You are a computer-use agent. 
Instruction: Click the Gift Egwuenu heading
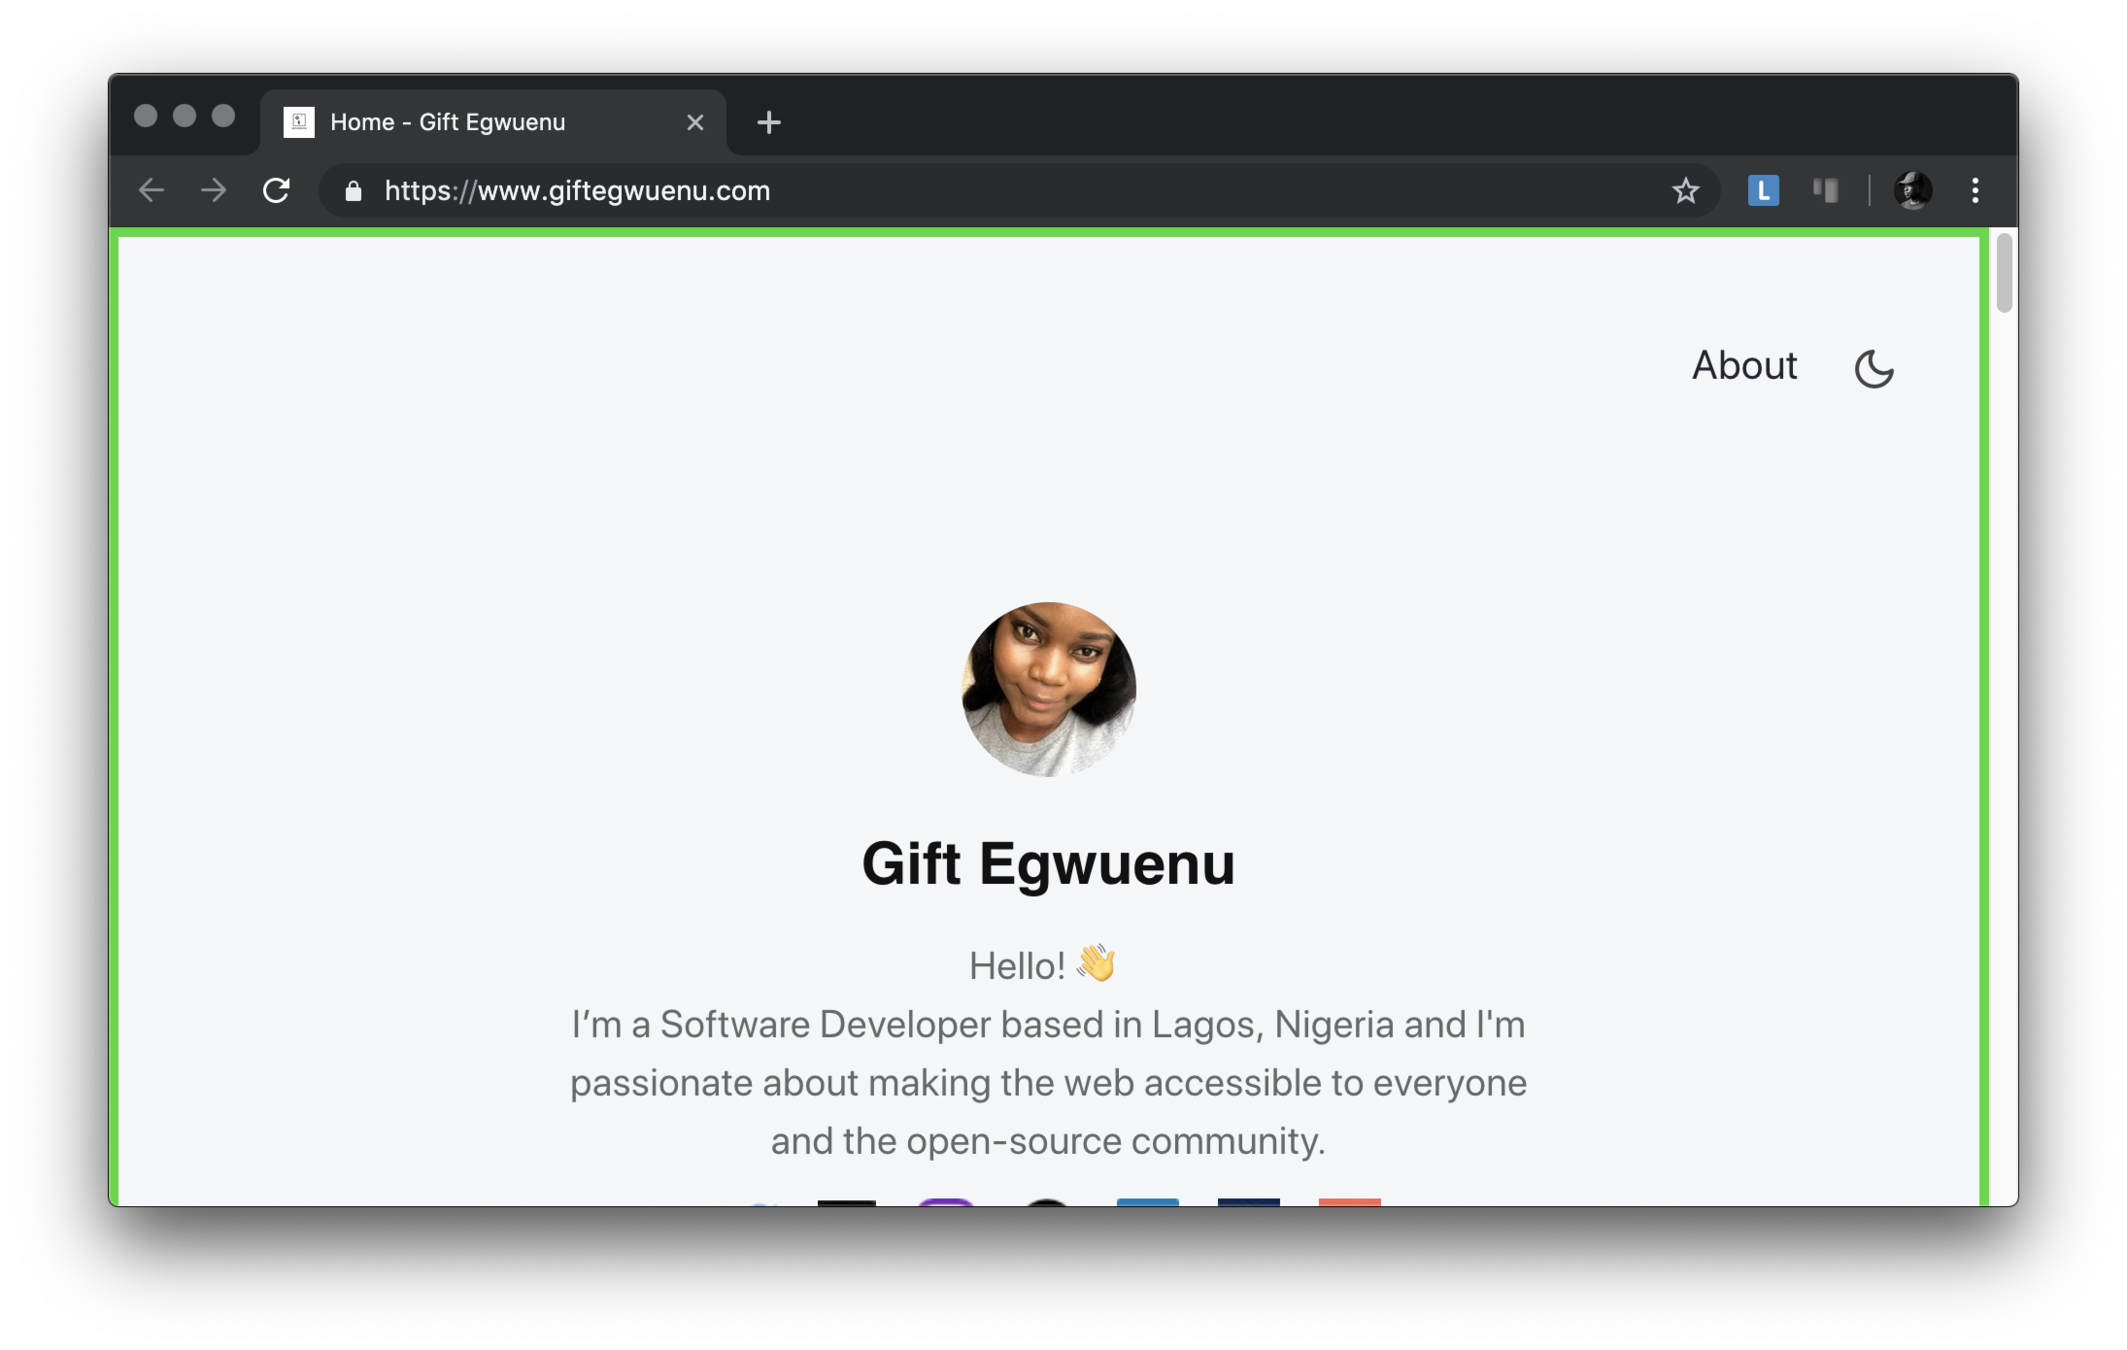point(1048,863)
